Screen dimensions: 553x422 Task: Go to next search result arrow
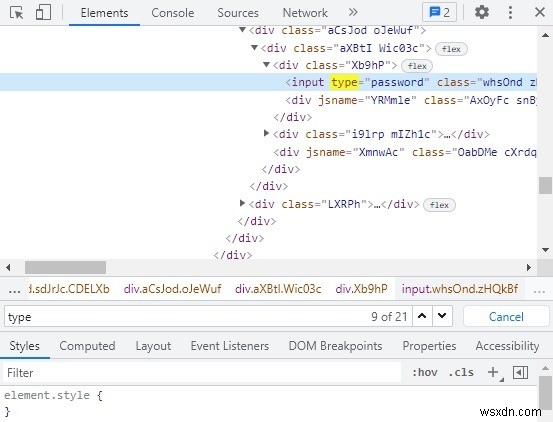(442, 316)
